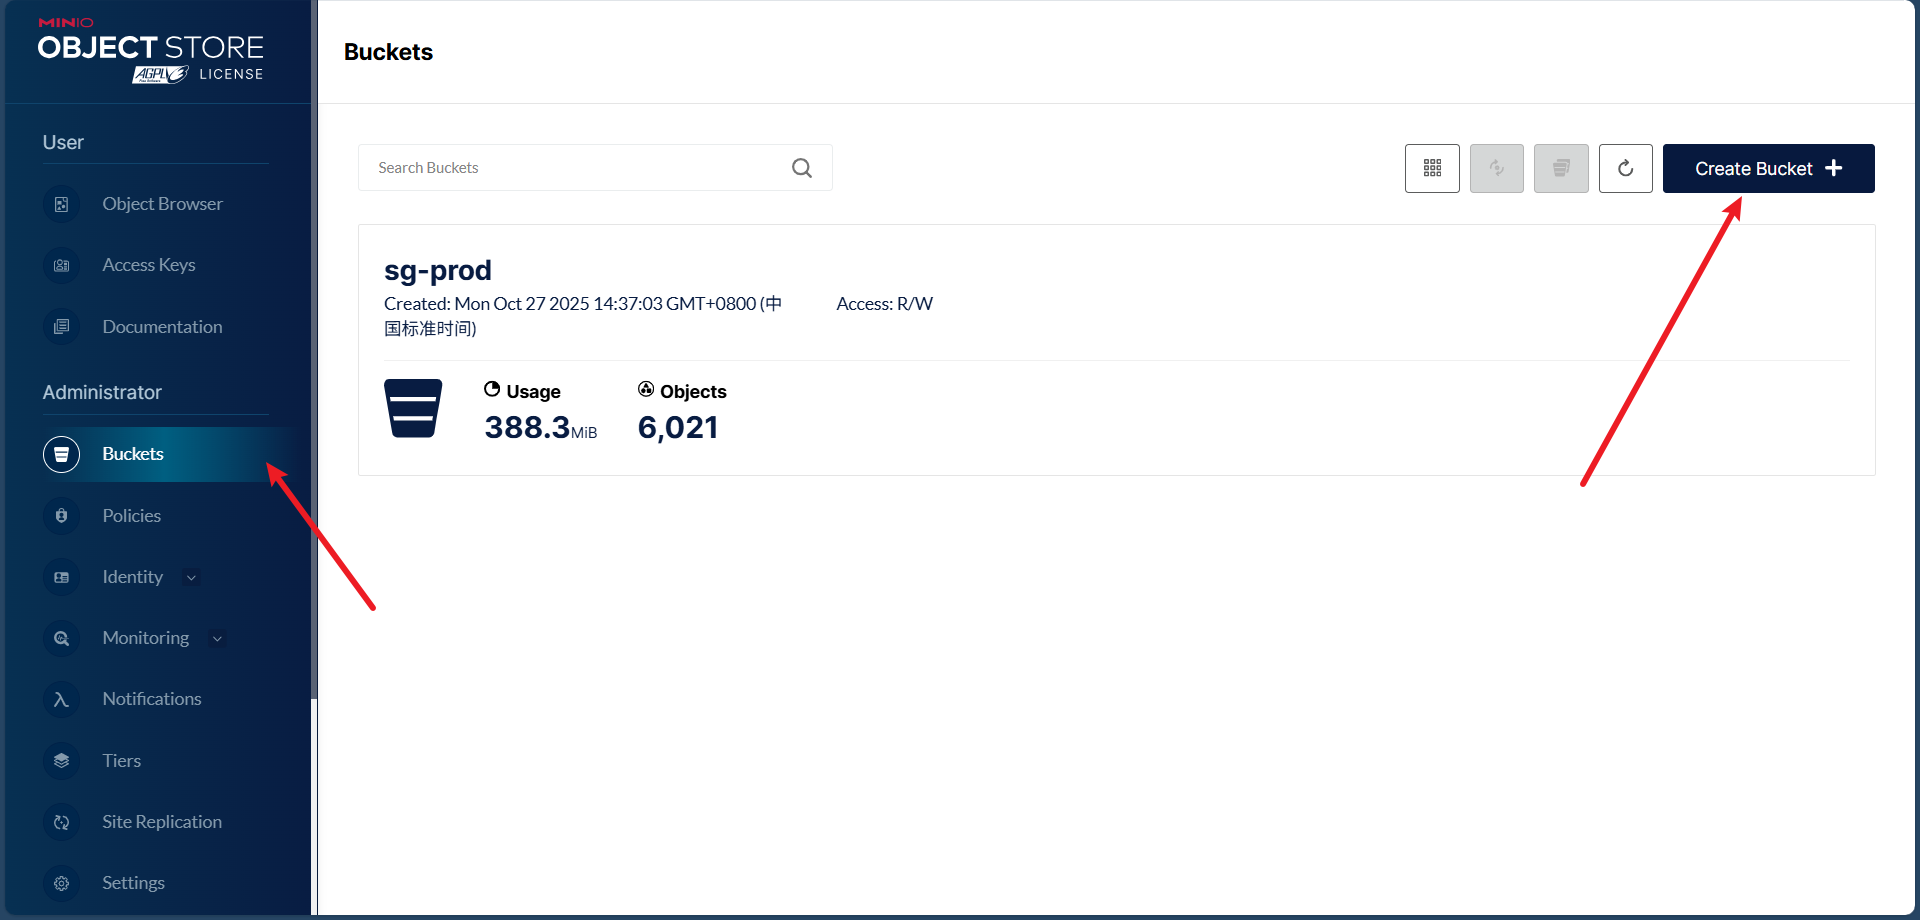This screenshot has width=1920, height=920.
Task: Click the Notifications lambda icon
Action: tap(61, 699)
